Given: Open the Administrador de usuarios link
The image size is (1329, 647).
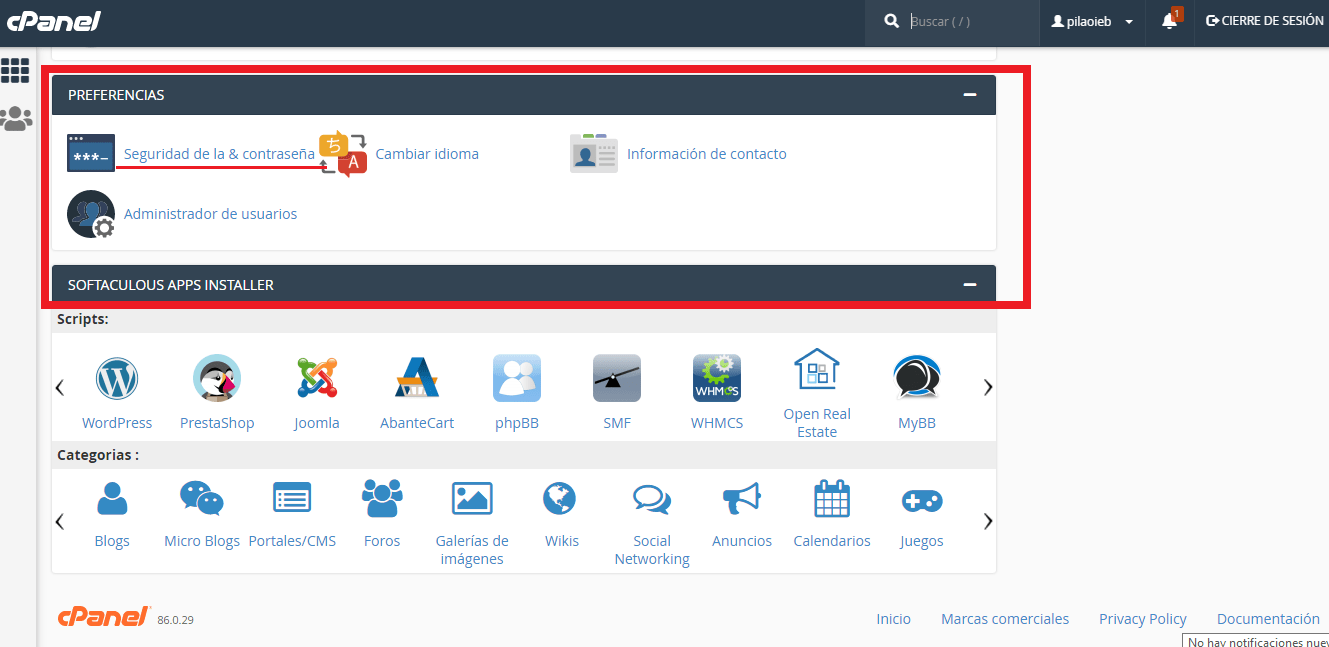Looking at the screenshot, I should pos(210,214).
